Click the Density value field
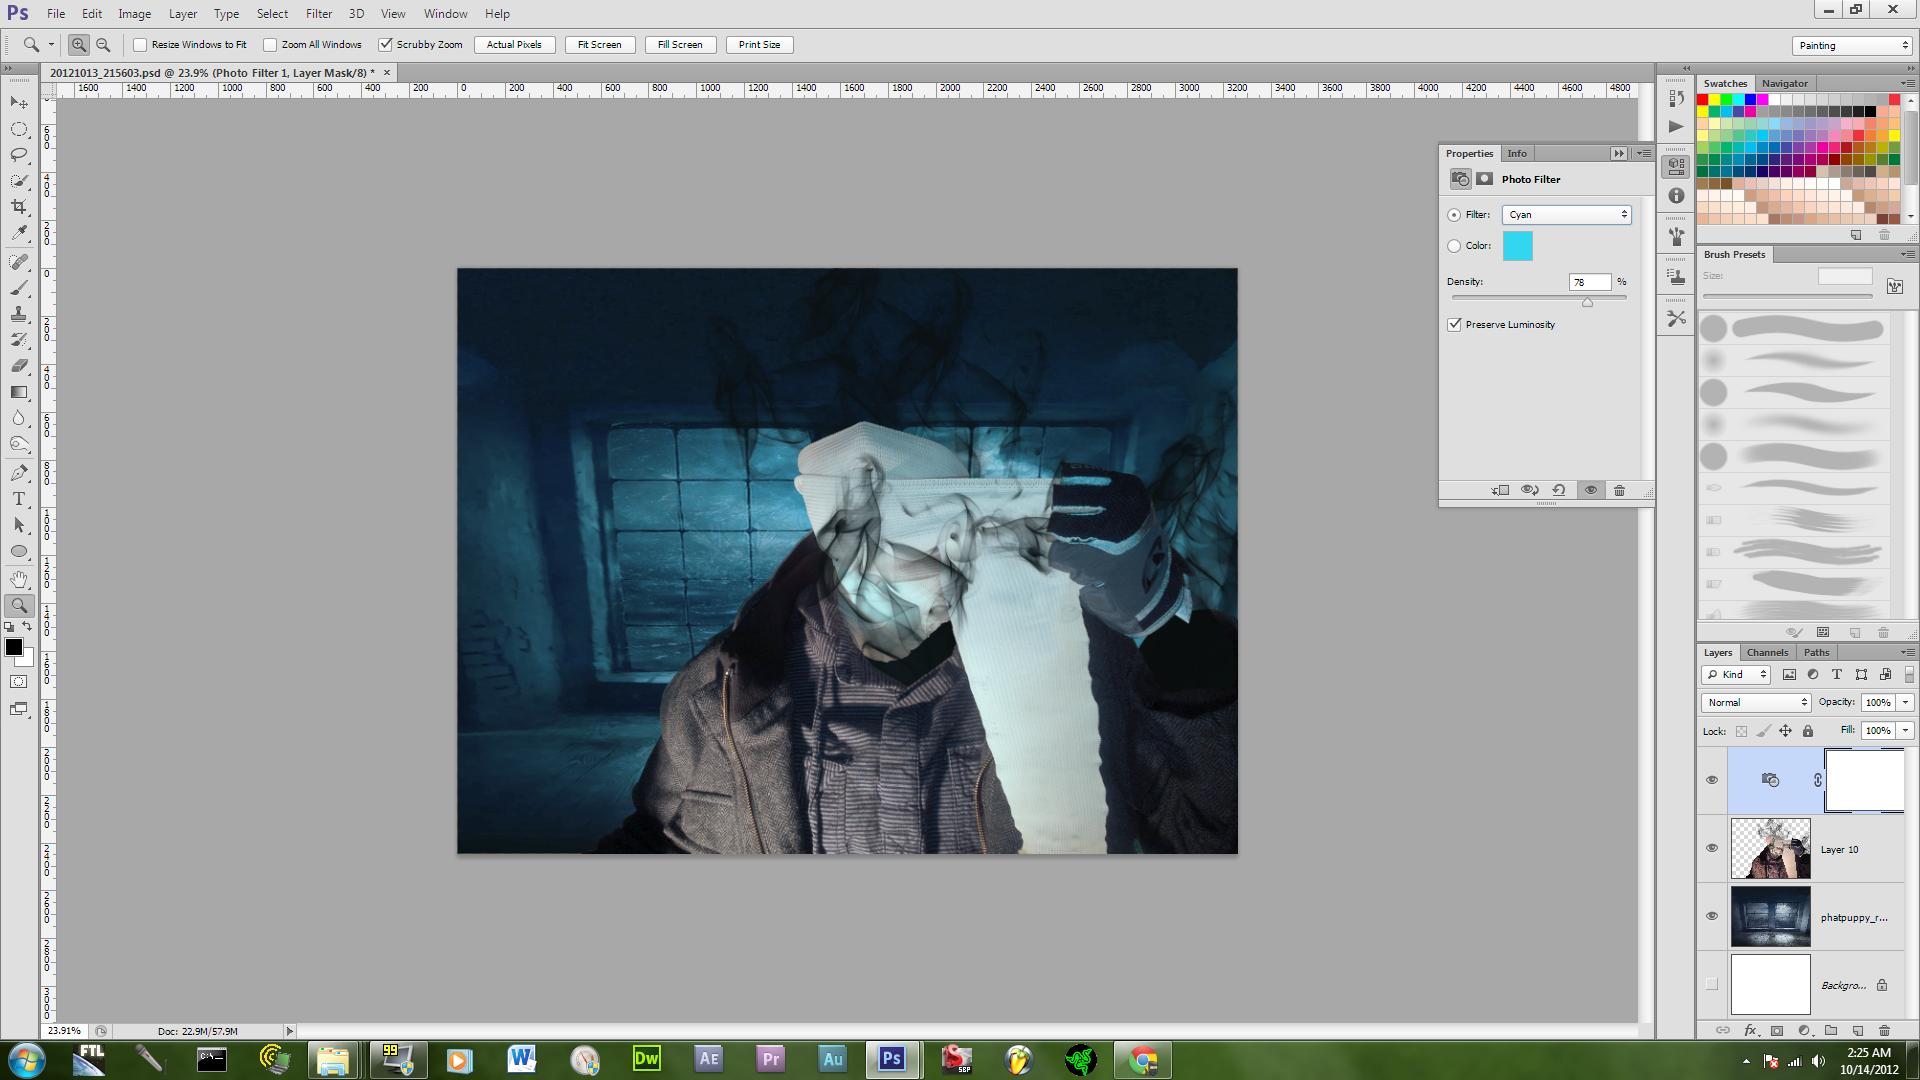1920x1080 pixels. tap(1589, 282)
